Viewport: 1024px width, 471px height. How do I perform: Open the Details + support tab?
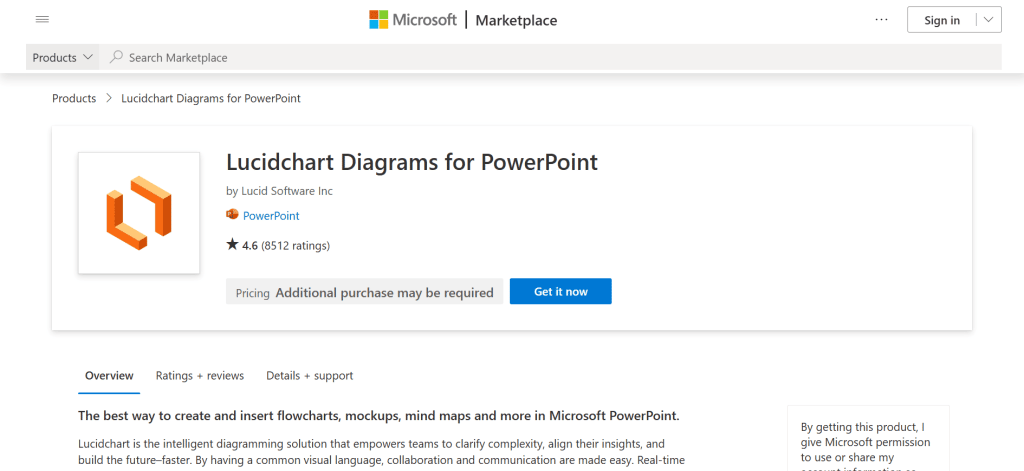pos(309,376)
